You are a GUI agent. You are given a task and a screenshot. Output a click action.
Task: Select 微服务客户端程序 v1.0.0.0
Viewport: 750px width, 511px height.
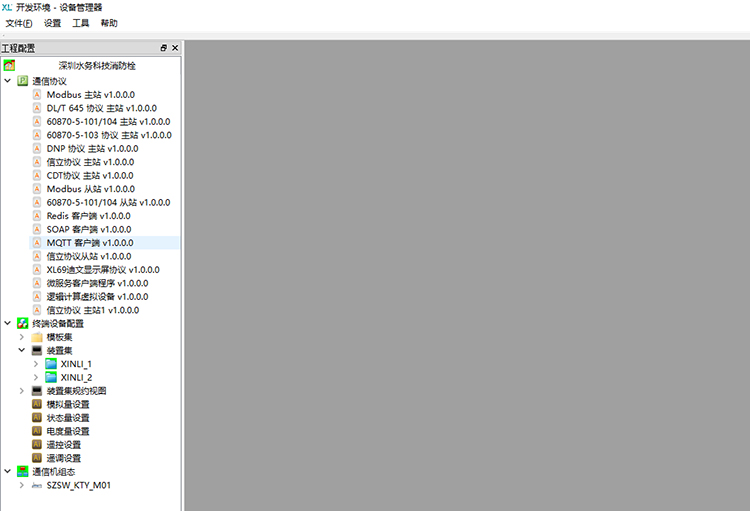tap(98, 283)
